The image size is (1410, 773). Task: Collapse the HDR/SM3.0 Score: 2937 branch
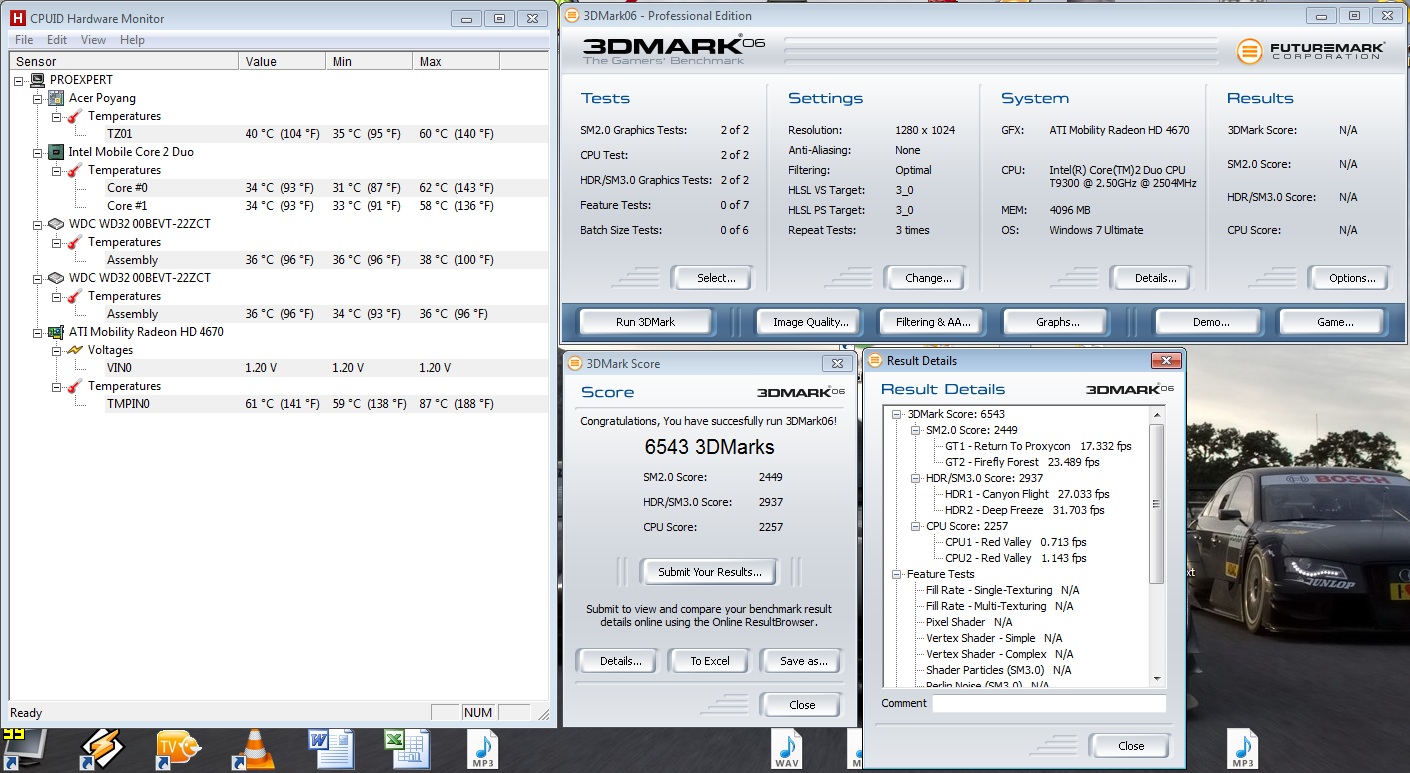tap(916, 478)
